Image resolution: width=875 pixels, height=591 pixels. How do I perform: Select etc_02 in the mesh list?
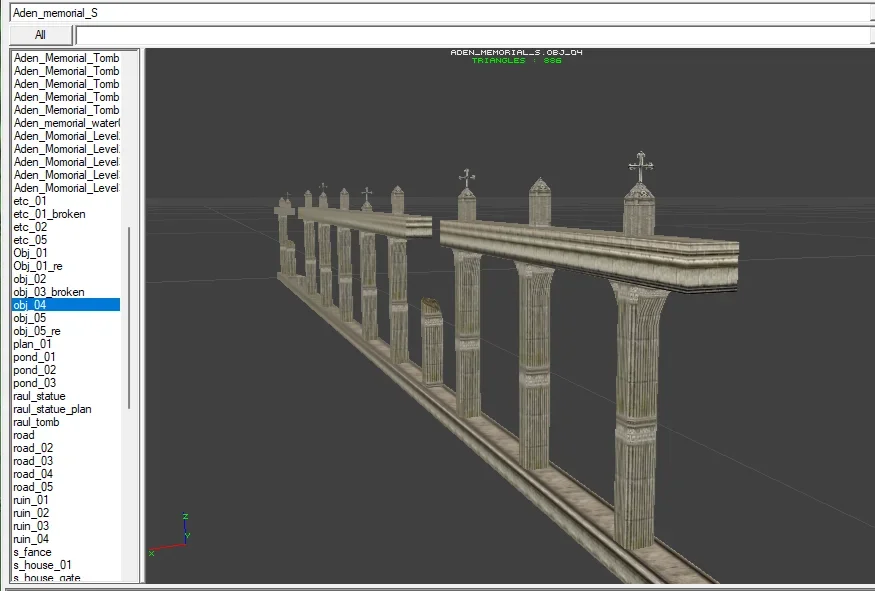click(x=66, y=227)
